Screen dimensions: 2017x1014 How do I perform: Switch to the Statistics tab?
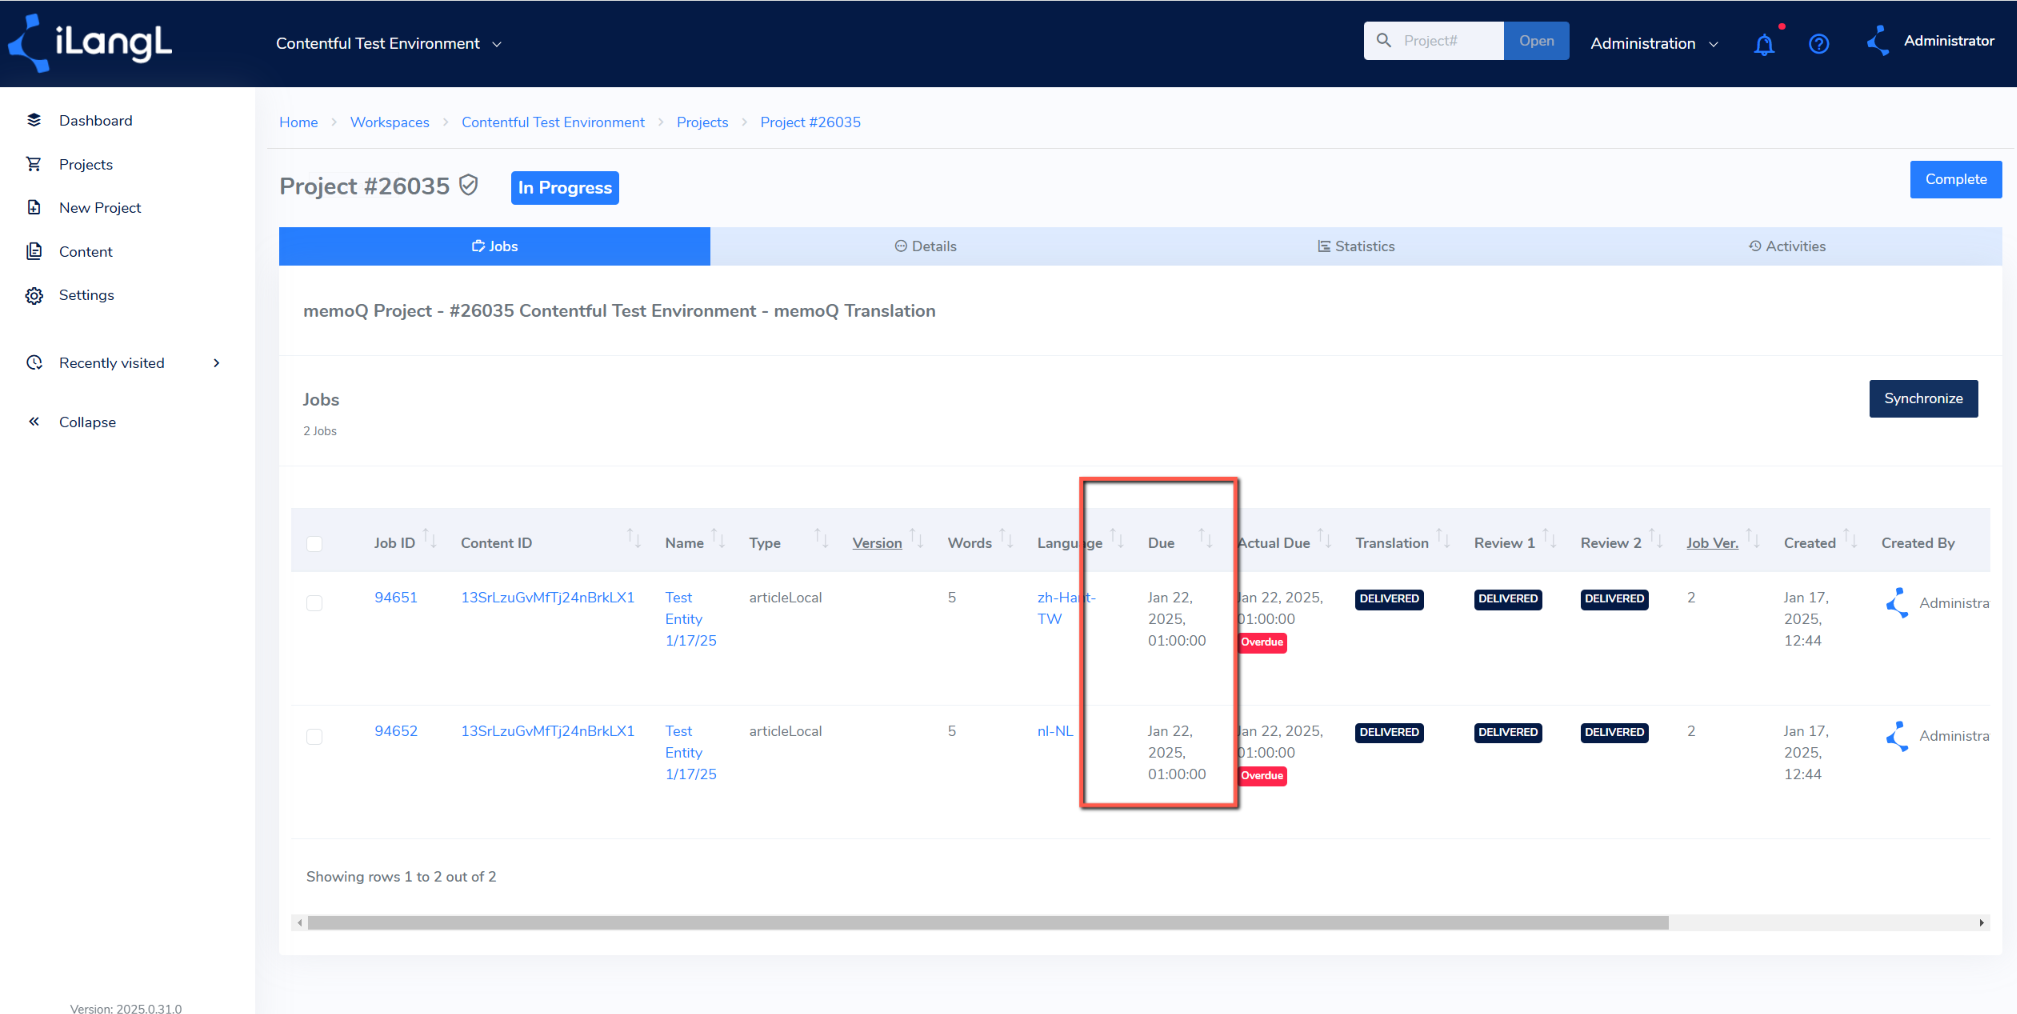(1356, 246)
